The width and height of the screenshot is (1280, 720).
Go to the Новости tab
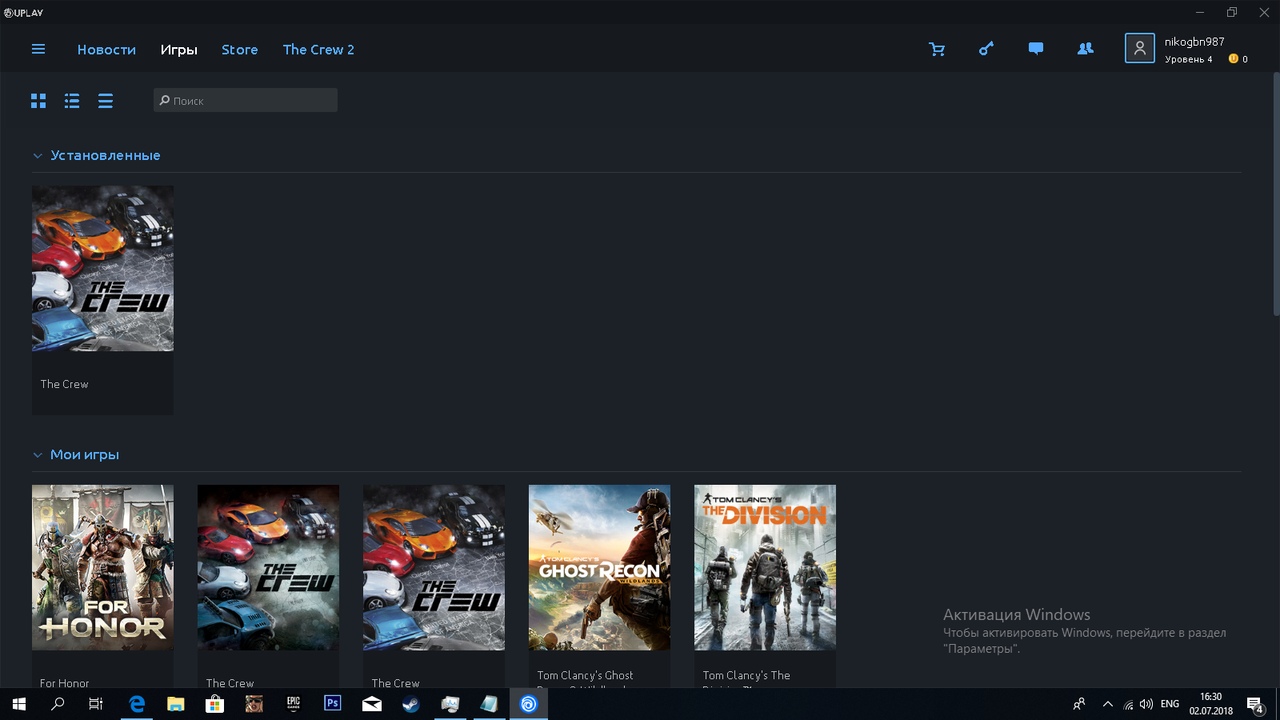pos(106,49)
